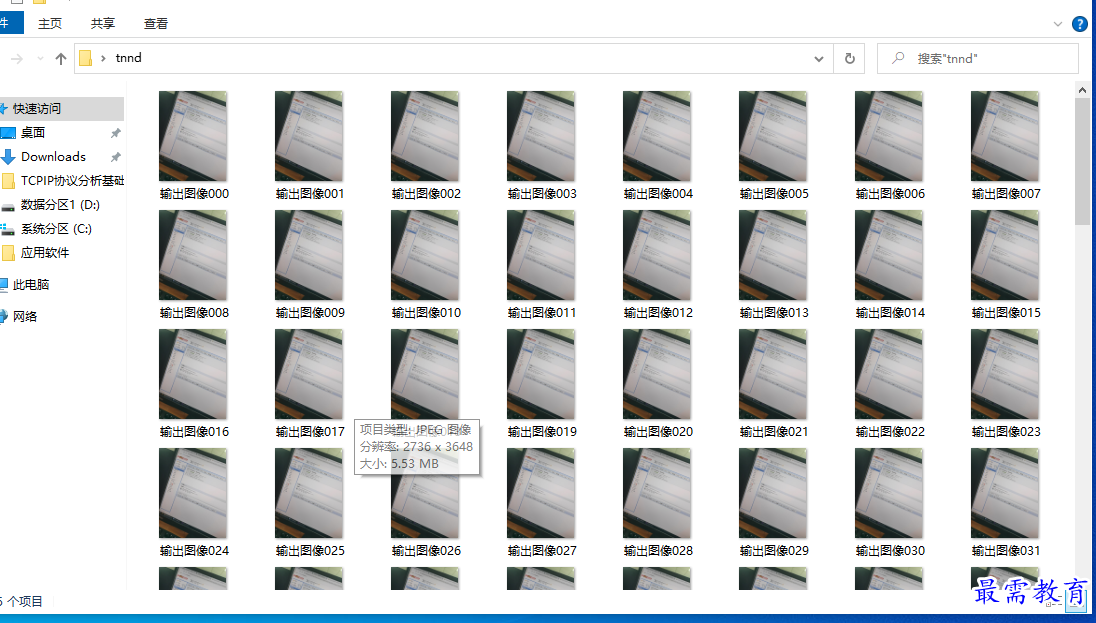
Task: Open the 应用软件 folder
Action: coord(45,252)
